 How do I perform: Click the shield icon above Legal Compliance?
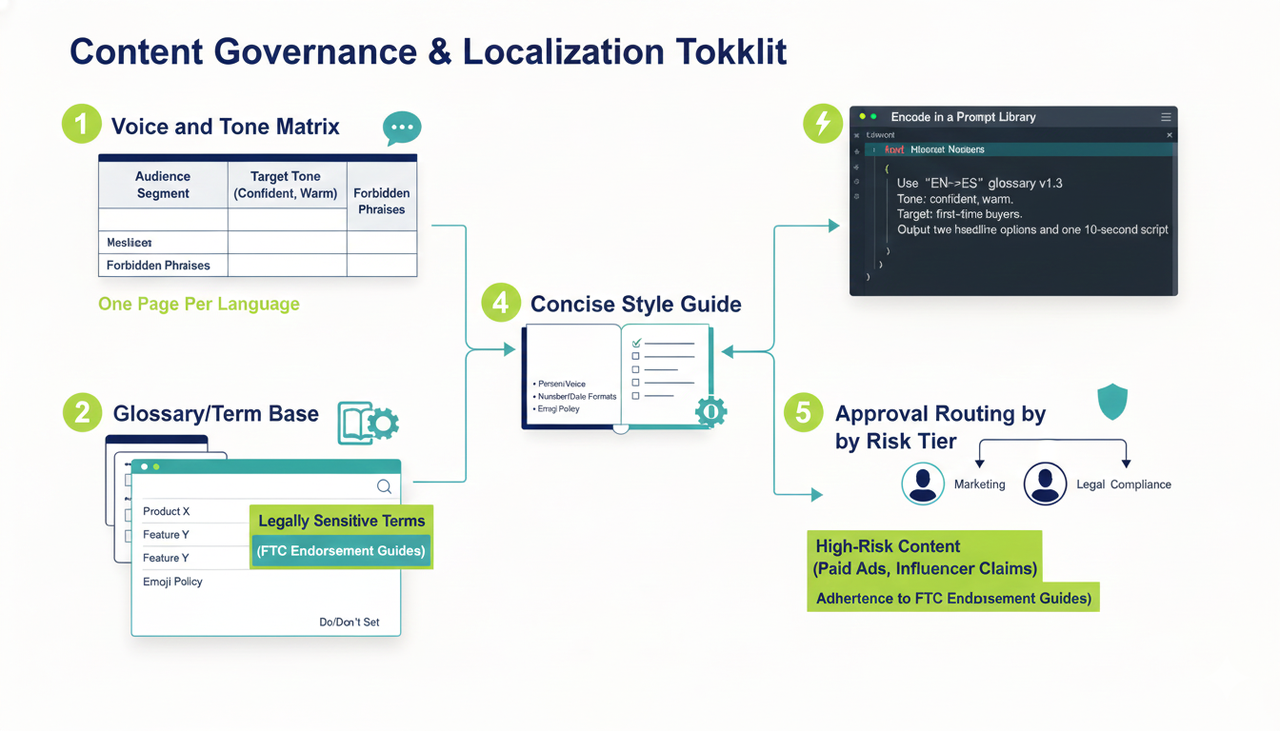1111,400
